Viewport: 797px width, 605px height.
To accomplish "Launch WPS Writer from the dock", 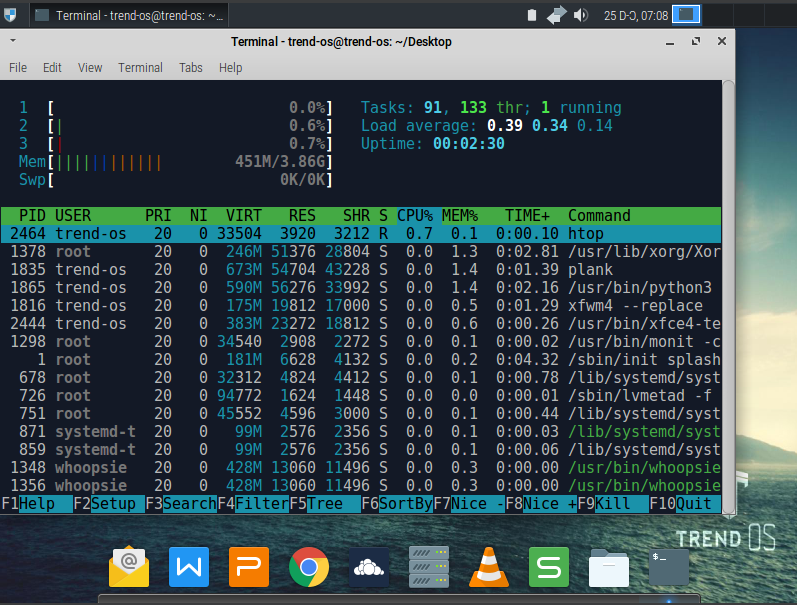I will point(188,567).
